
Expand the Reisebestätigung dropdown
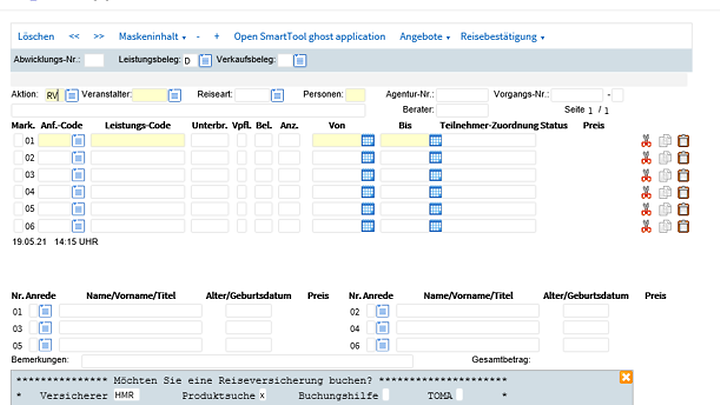pyautogui.click(x=502, y=37)
